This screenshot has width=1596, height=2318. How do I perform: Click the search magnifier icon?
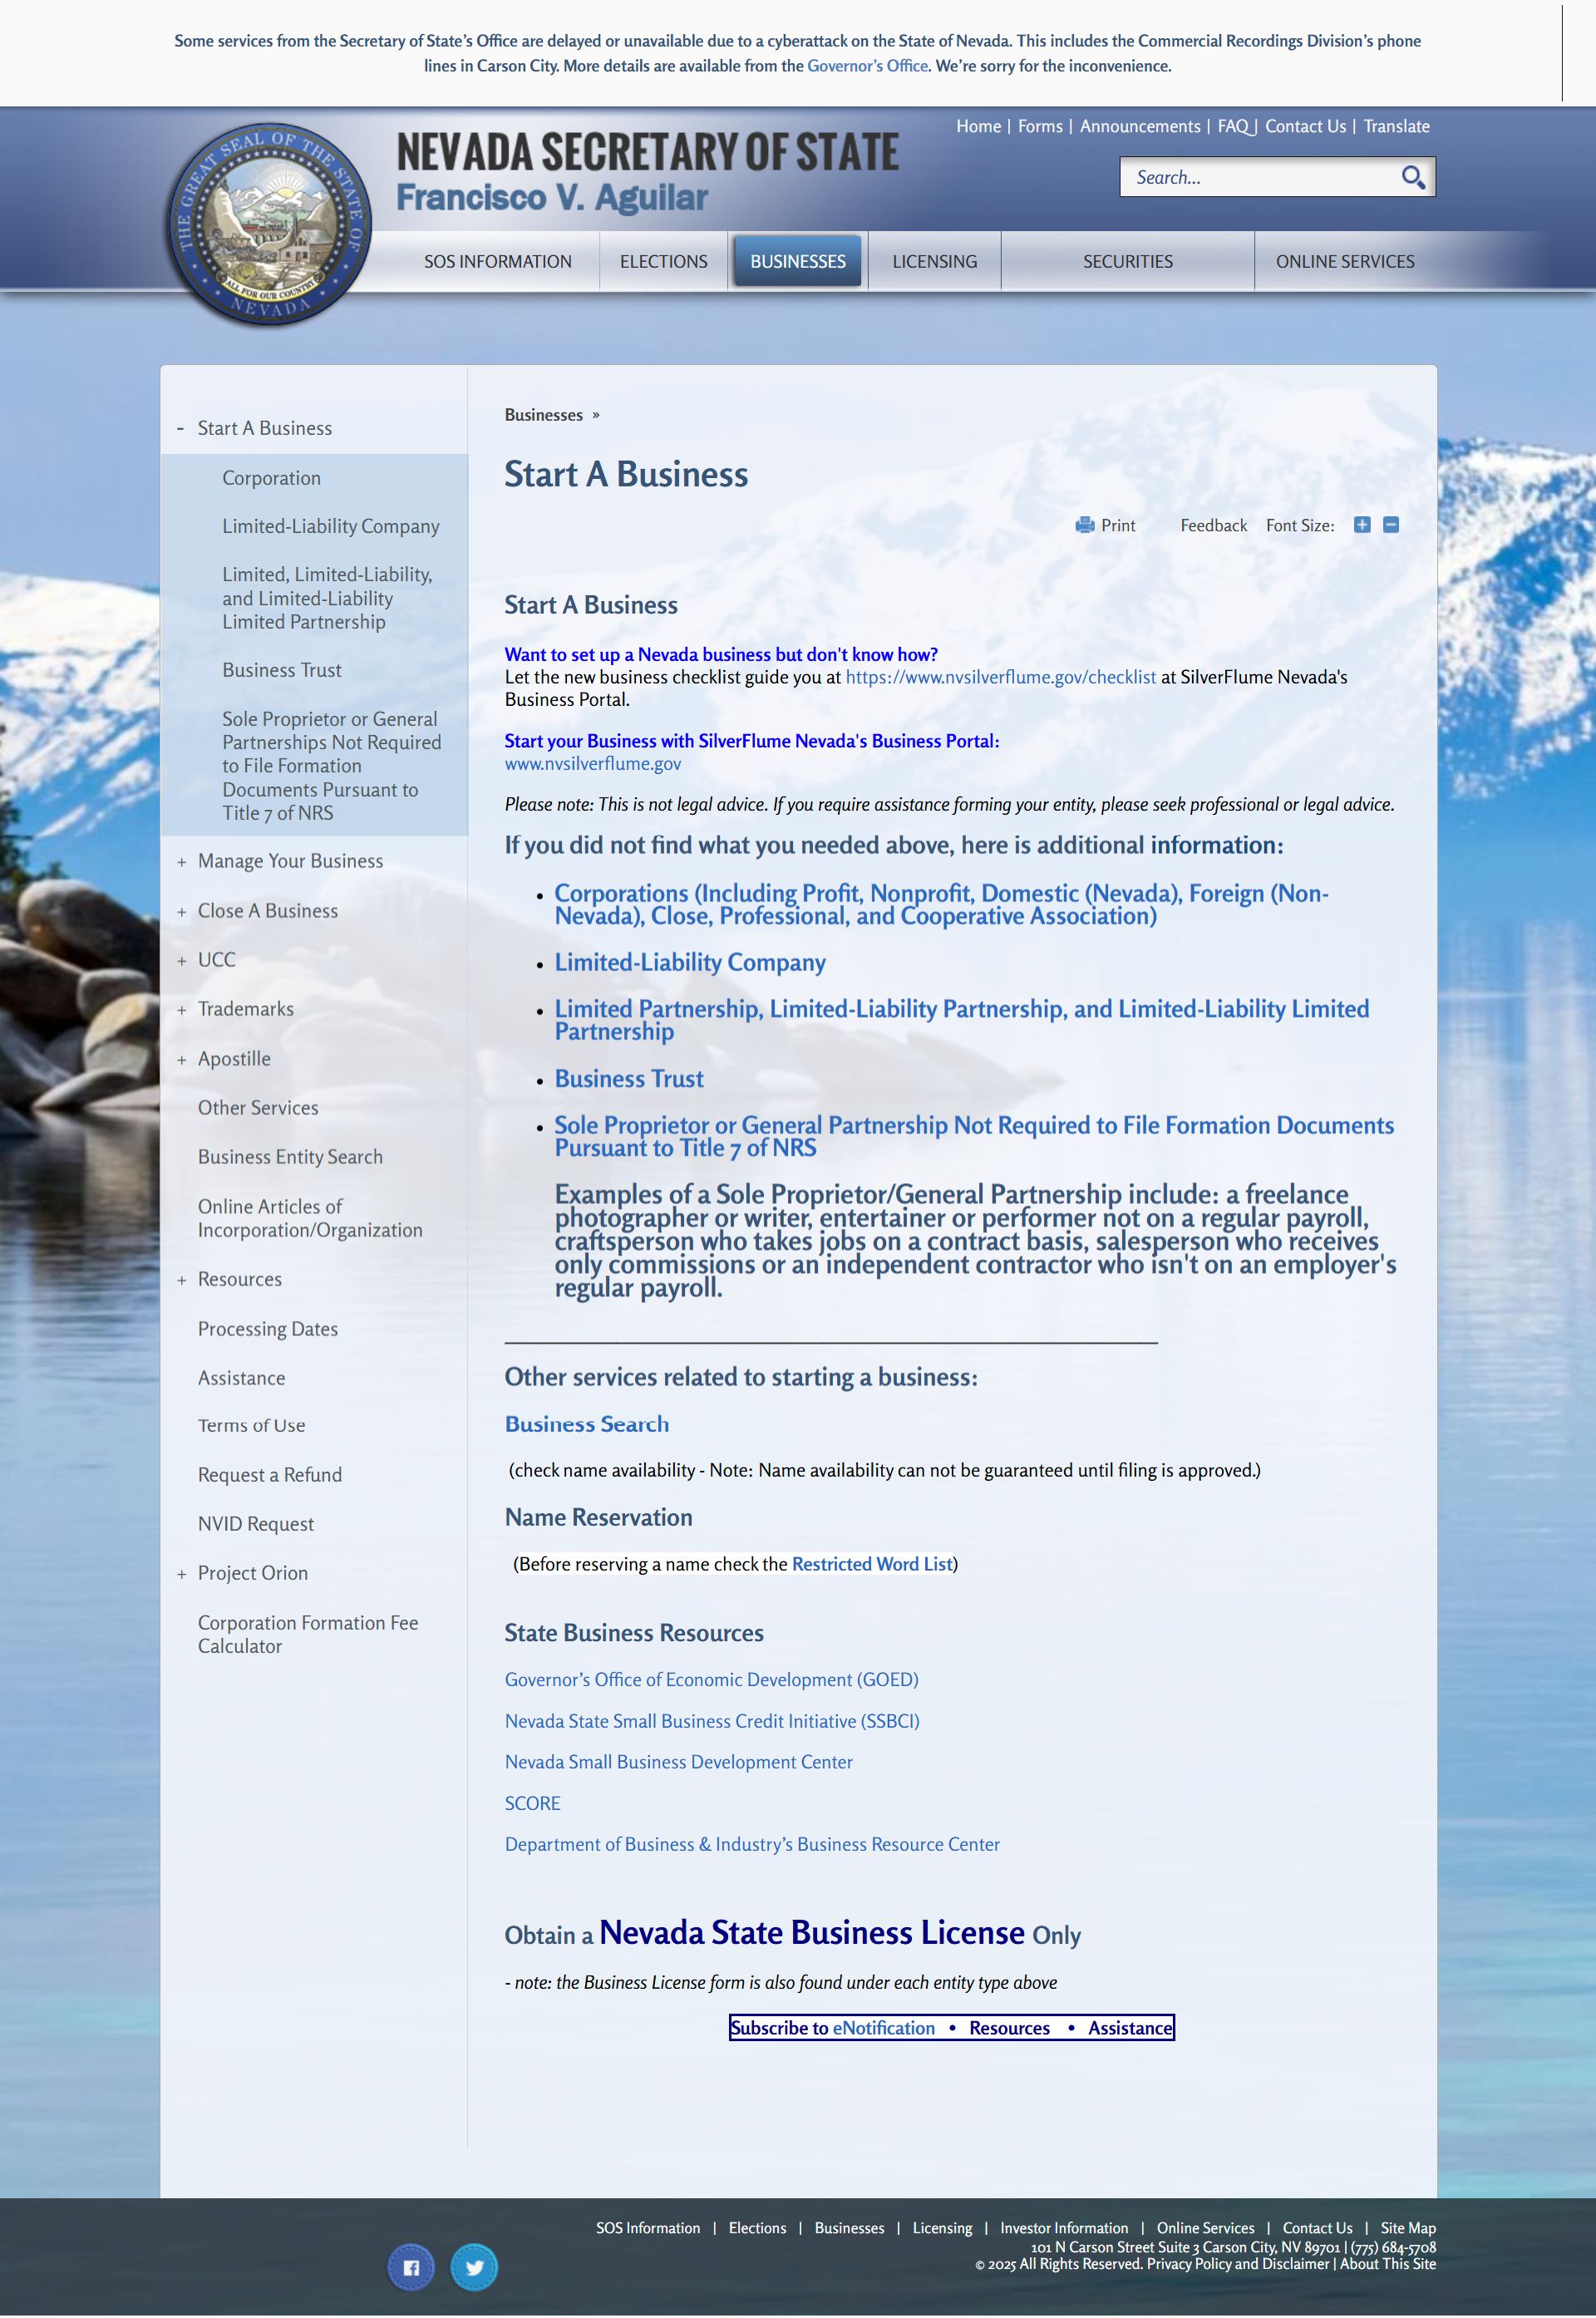(x=1412, y=178)
